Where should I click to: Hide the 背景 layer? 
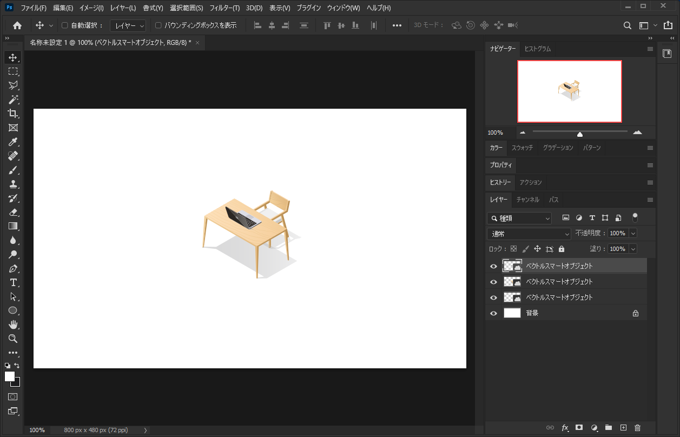point(493,313)
